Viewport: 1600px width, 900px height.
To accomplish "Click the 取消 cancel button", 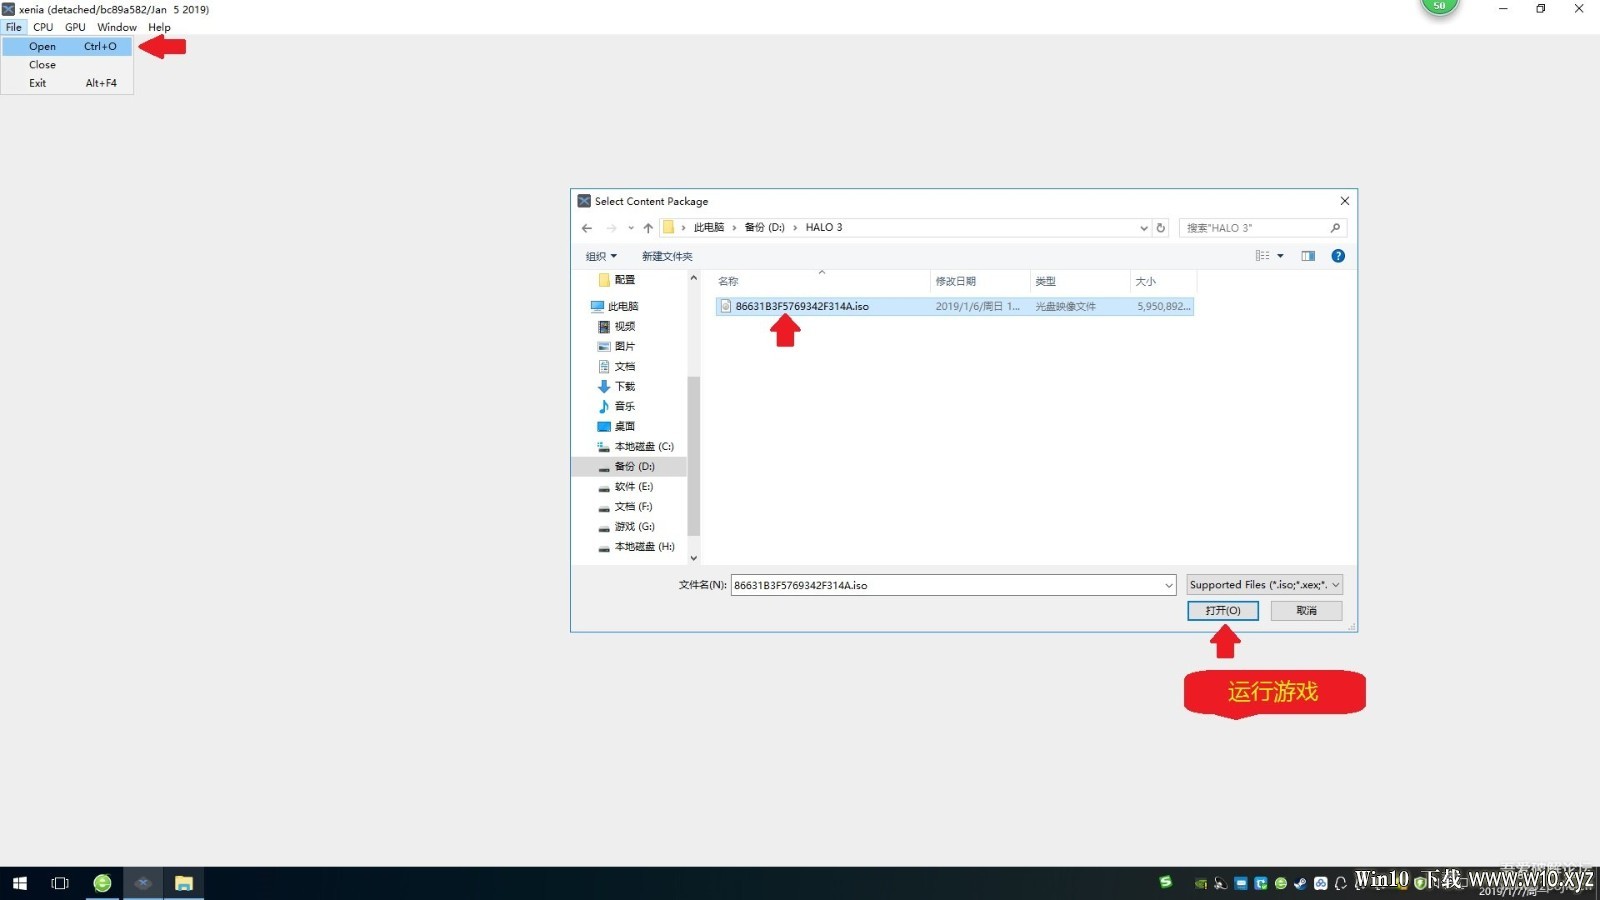I will [x=1306, y=611].
